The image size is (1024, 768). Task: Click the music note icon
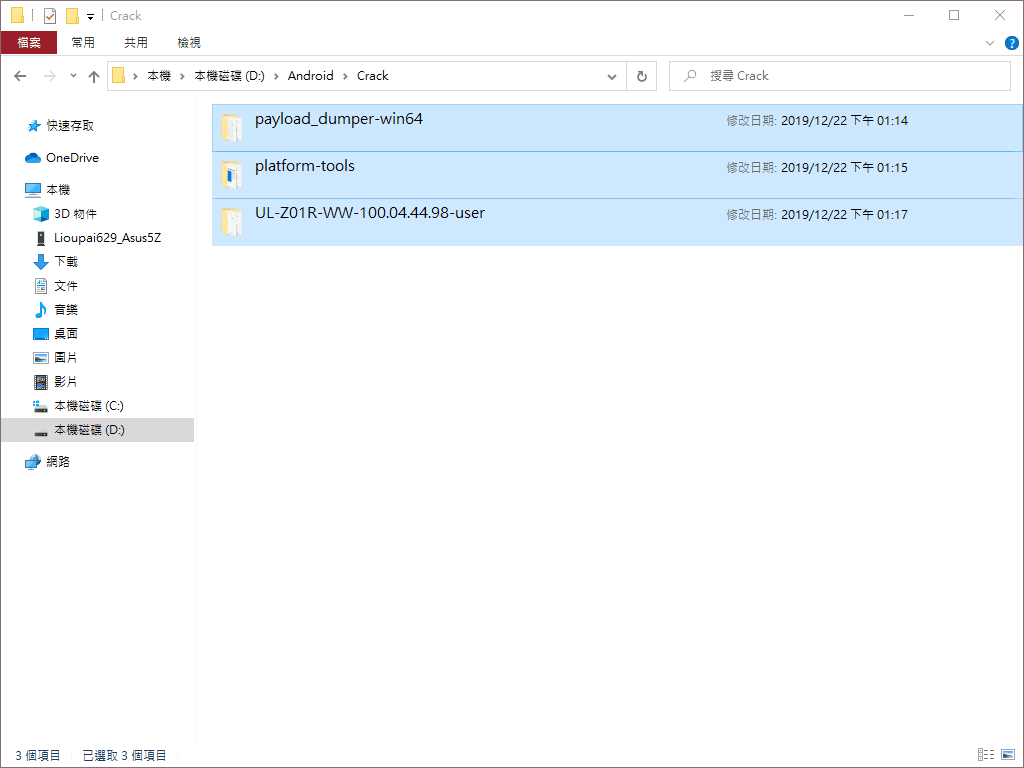pyautogui.click(x=40, y=310)
